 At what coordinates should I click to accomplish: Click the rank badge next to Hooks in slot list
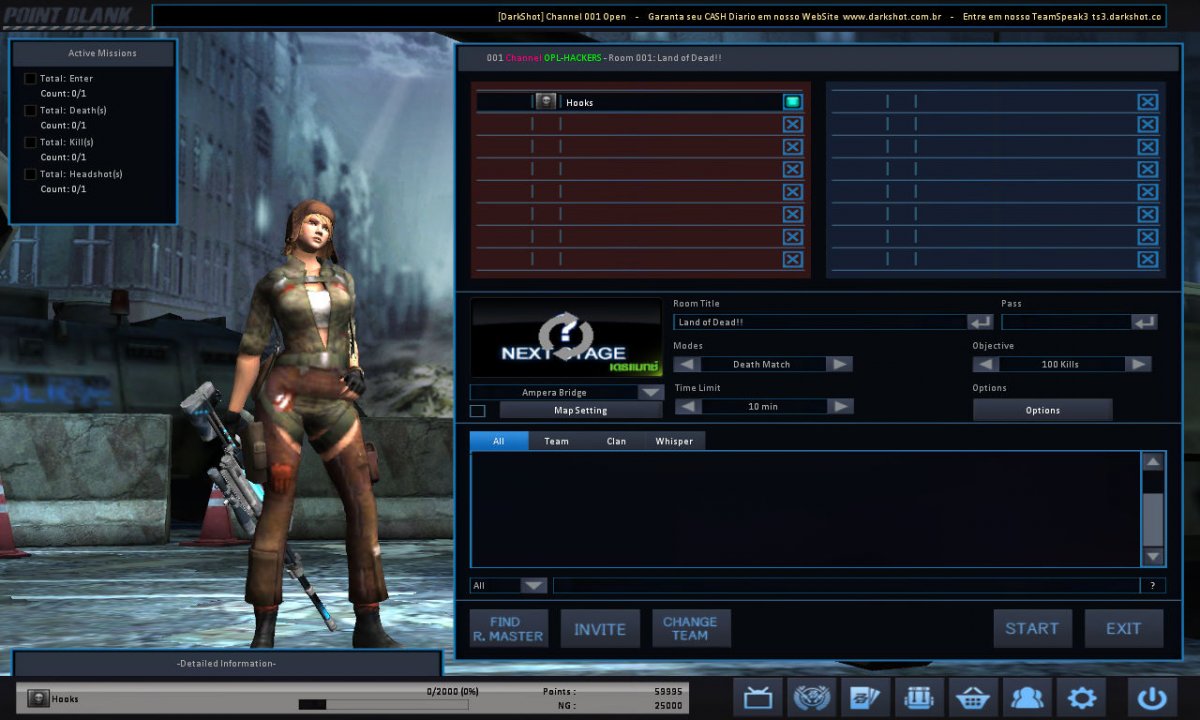point(545,101)
